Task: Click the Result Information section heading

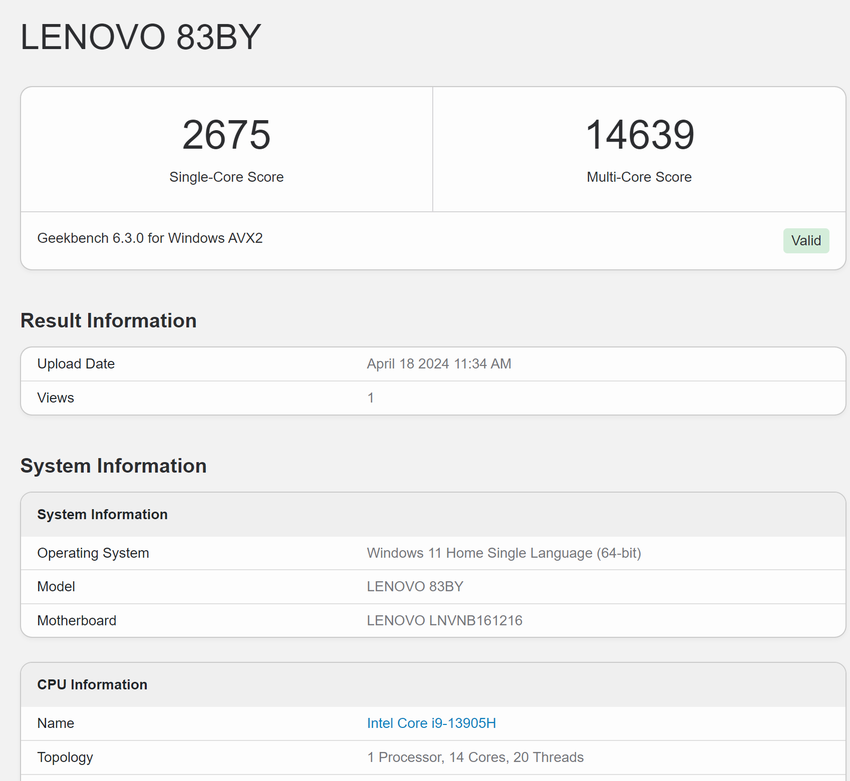Action: click(x=108, y=321)
